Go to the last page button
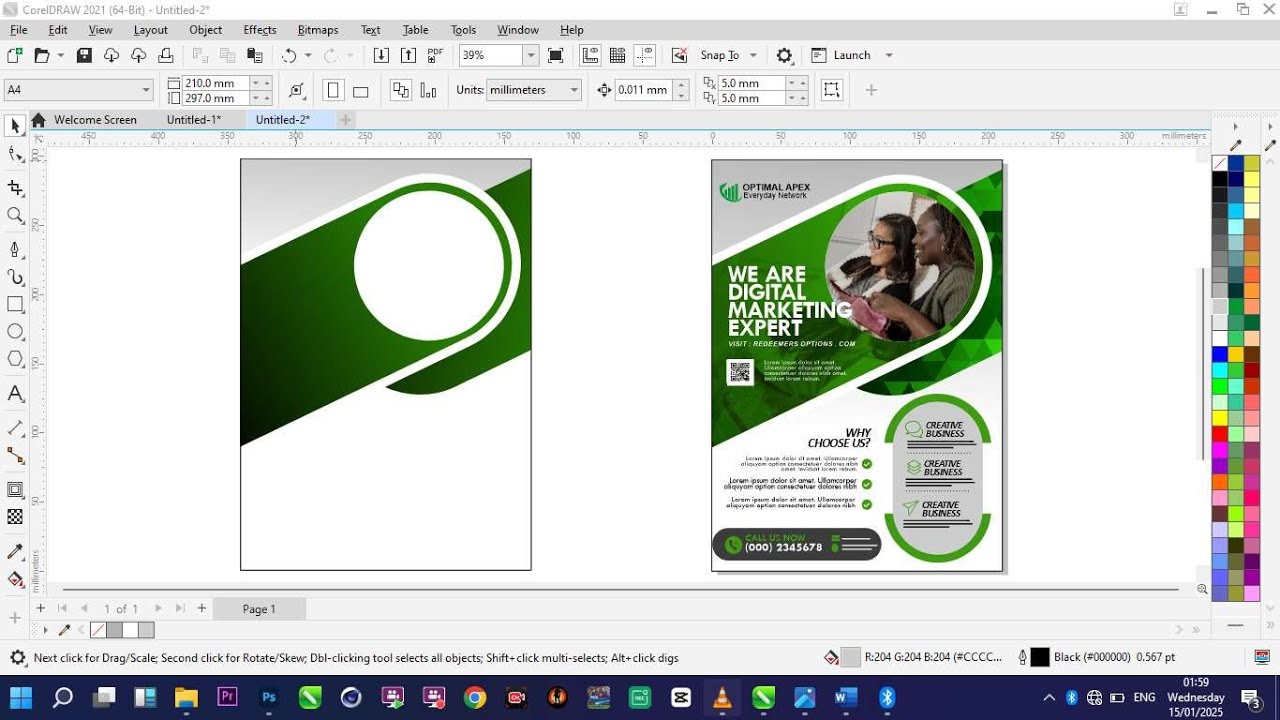This screenshot has height=720, width=1280. click(x=180, y=608)
